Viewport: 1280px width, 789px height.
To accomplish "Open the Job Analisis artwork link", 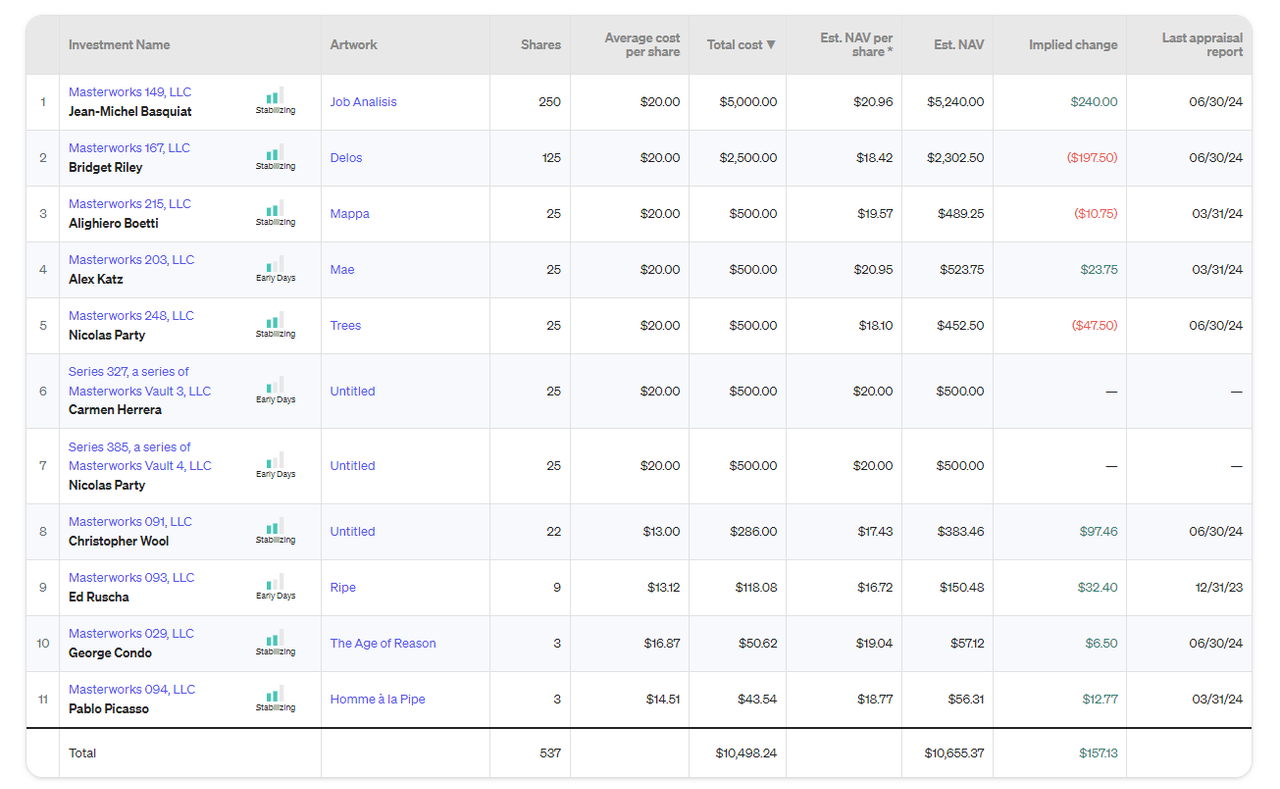I will [363, 102].
